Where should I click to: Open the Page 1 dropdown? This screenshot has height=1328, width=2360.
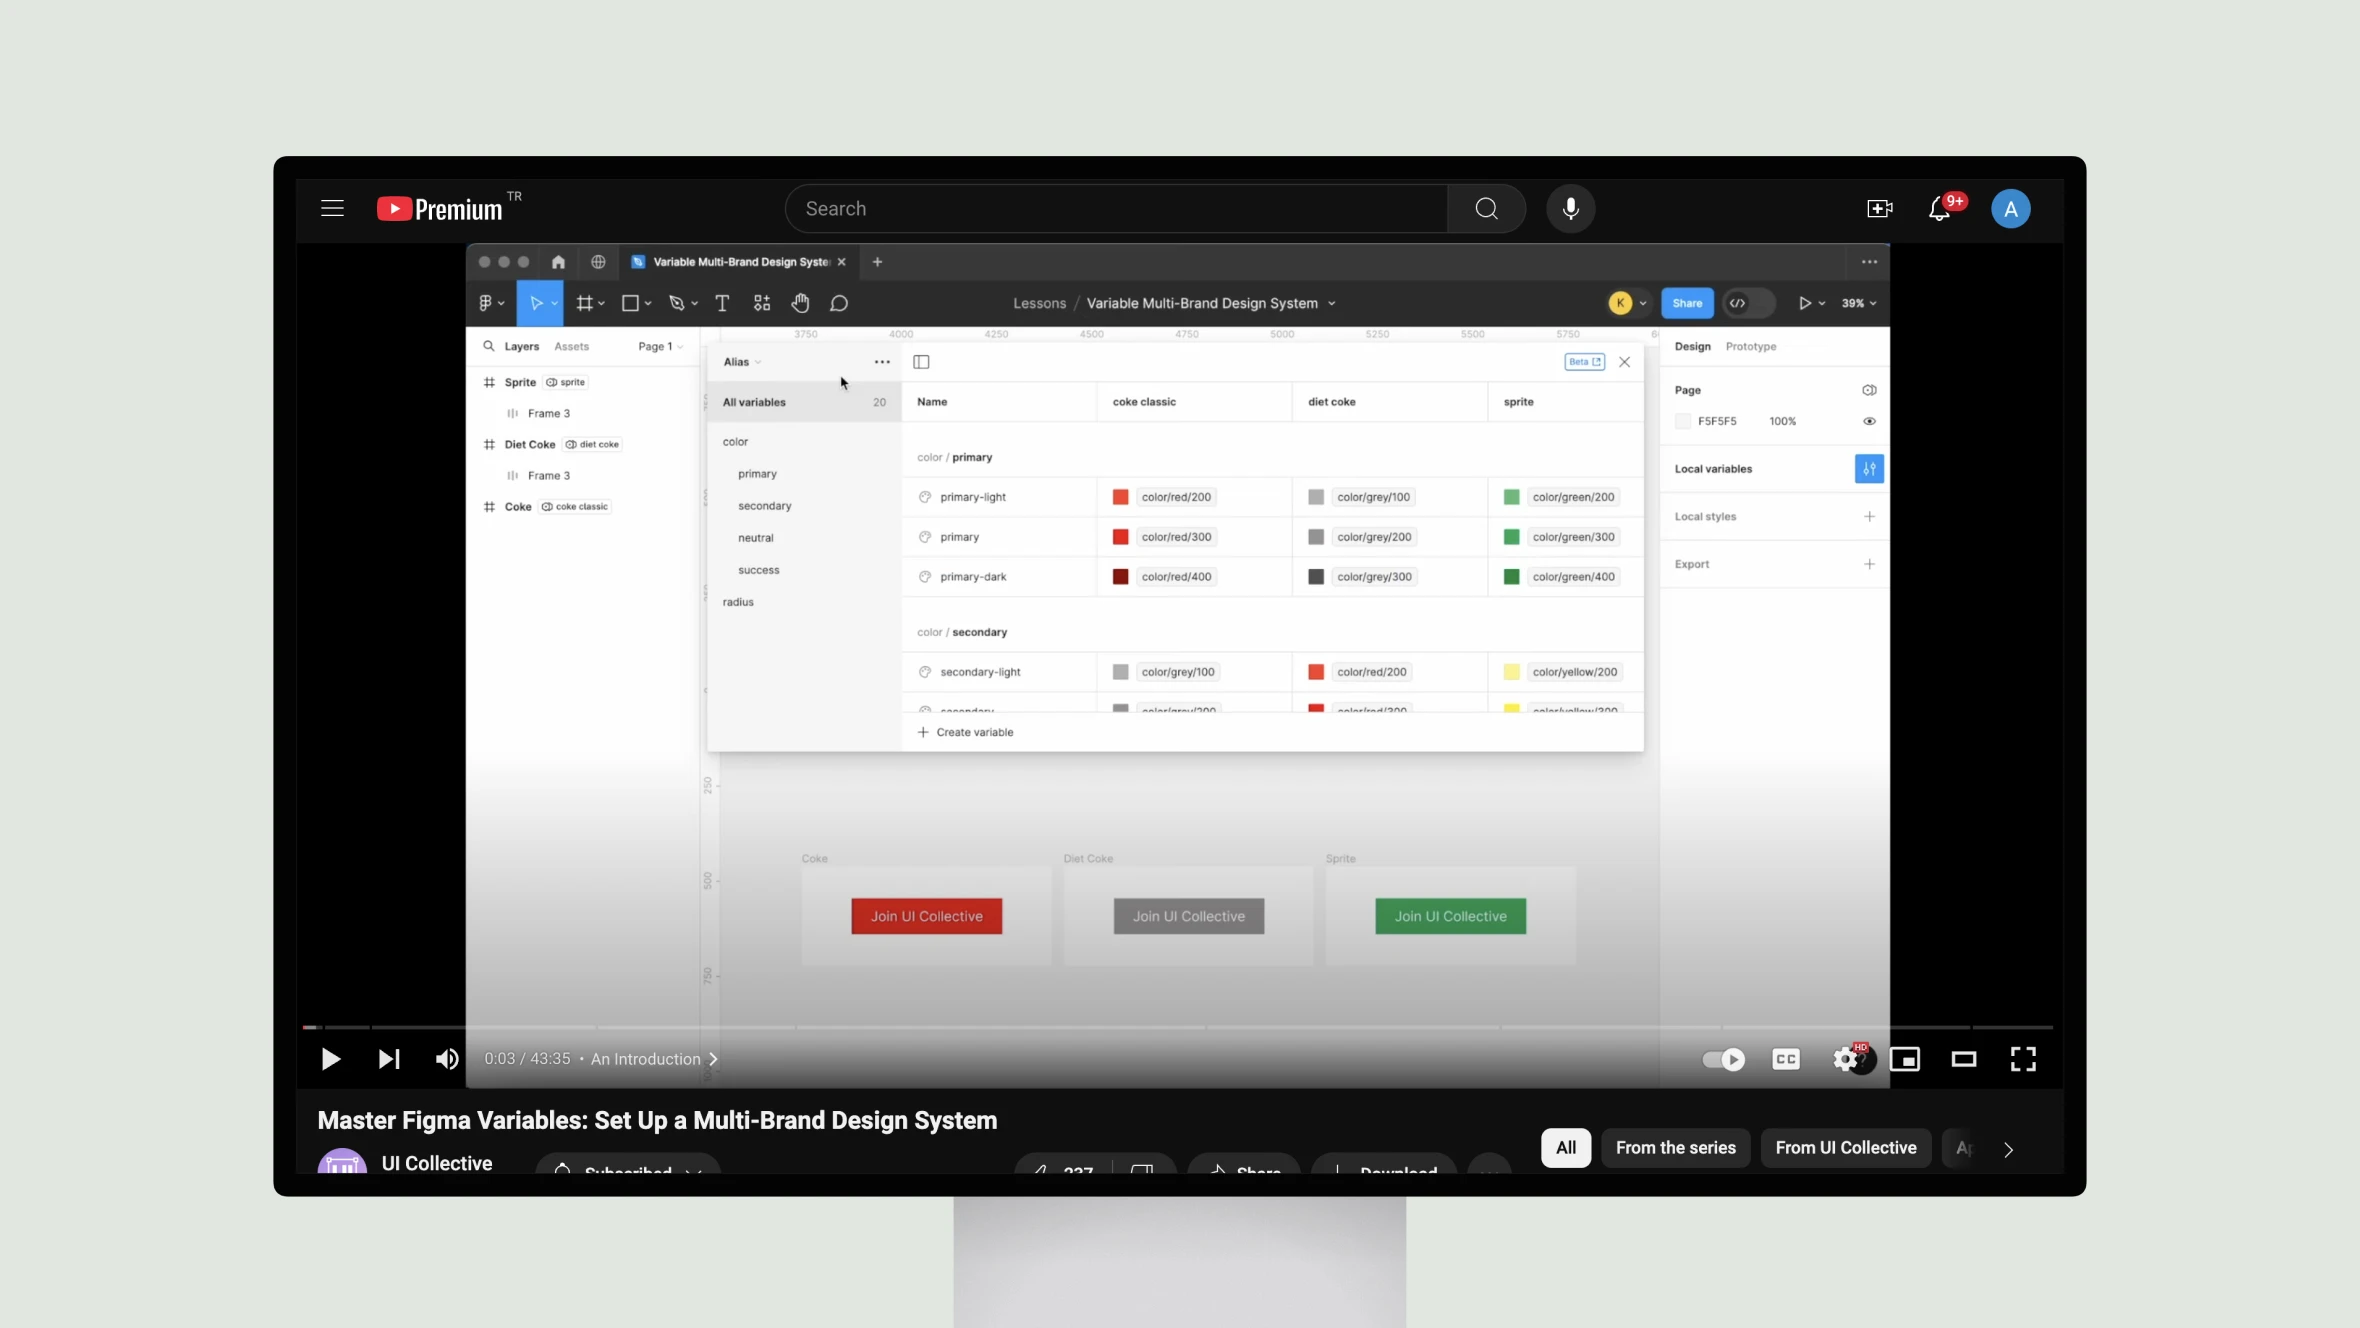pyautogui.click(x=660, y=346)
